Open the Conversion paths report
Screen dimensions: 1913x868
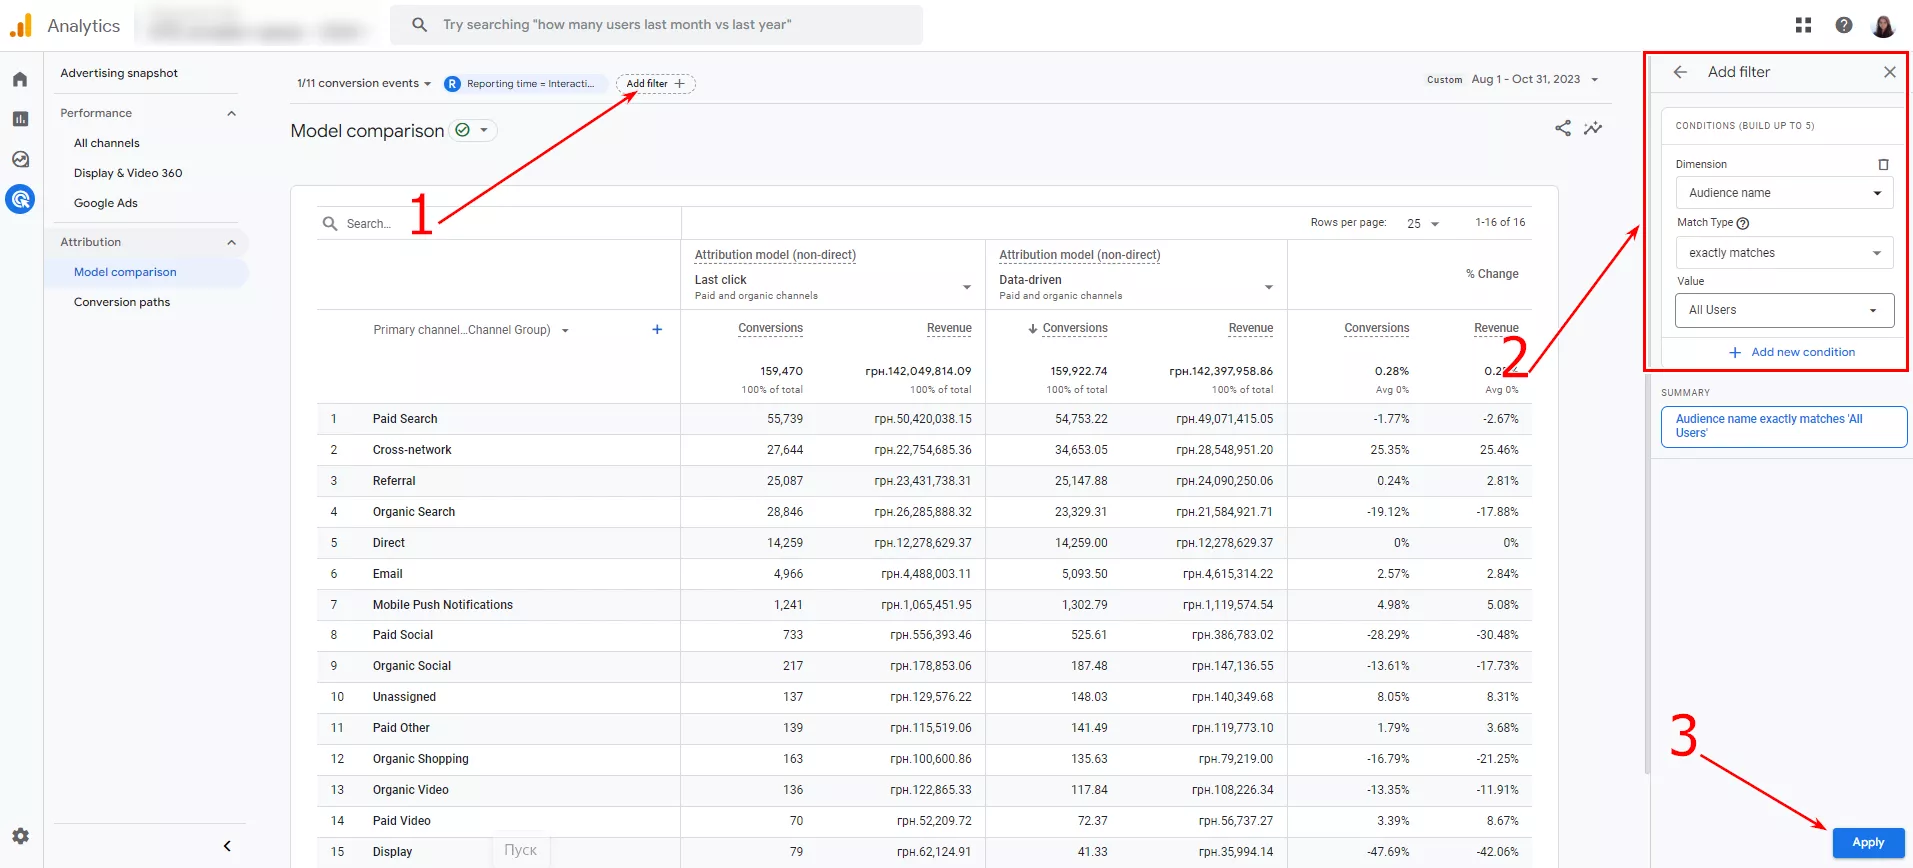tap(122, 302)
